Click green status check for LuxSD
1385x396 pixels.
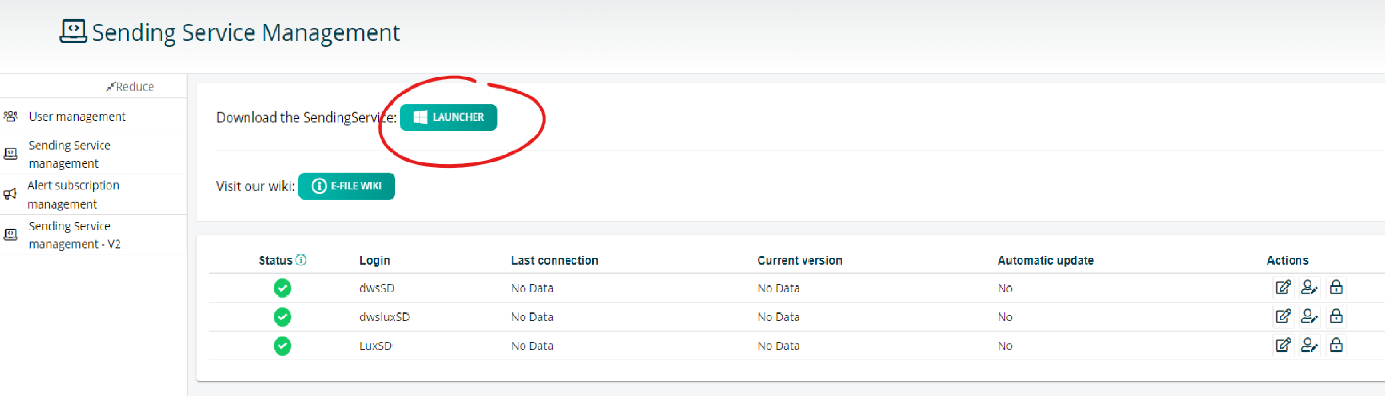click(x=283, y=346)
